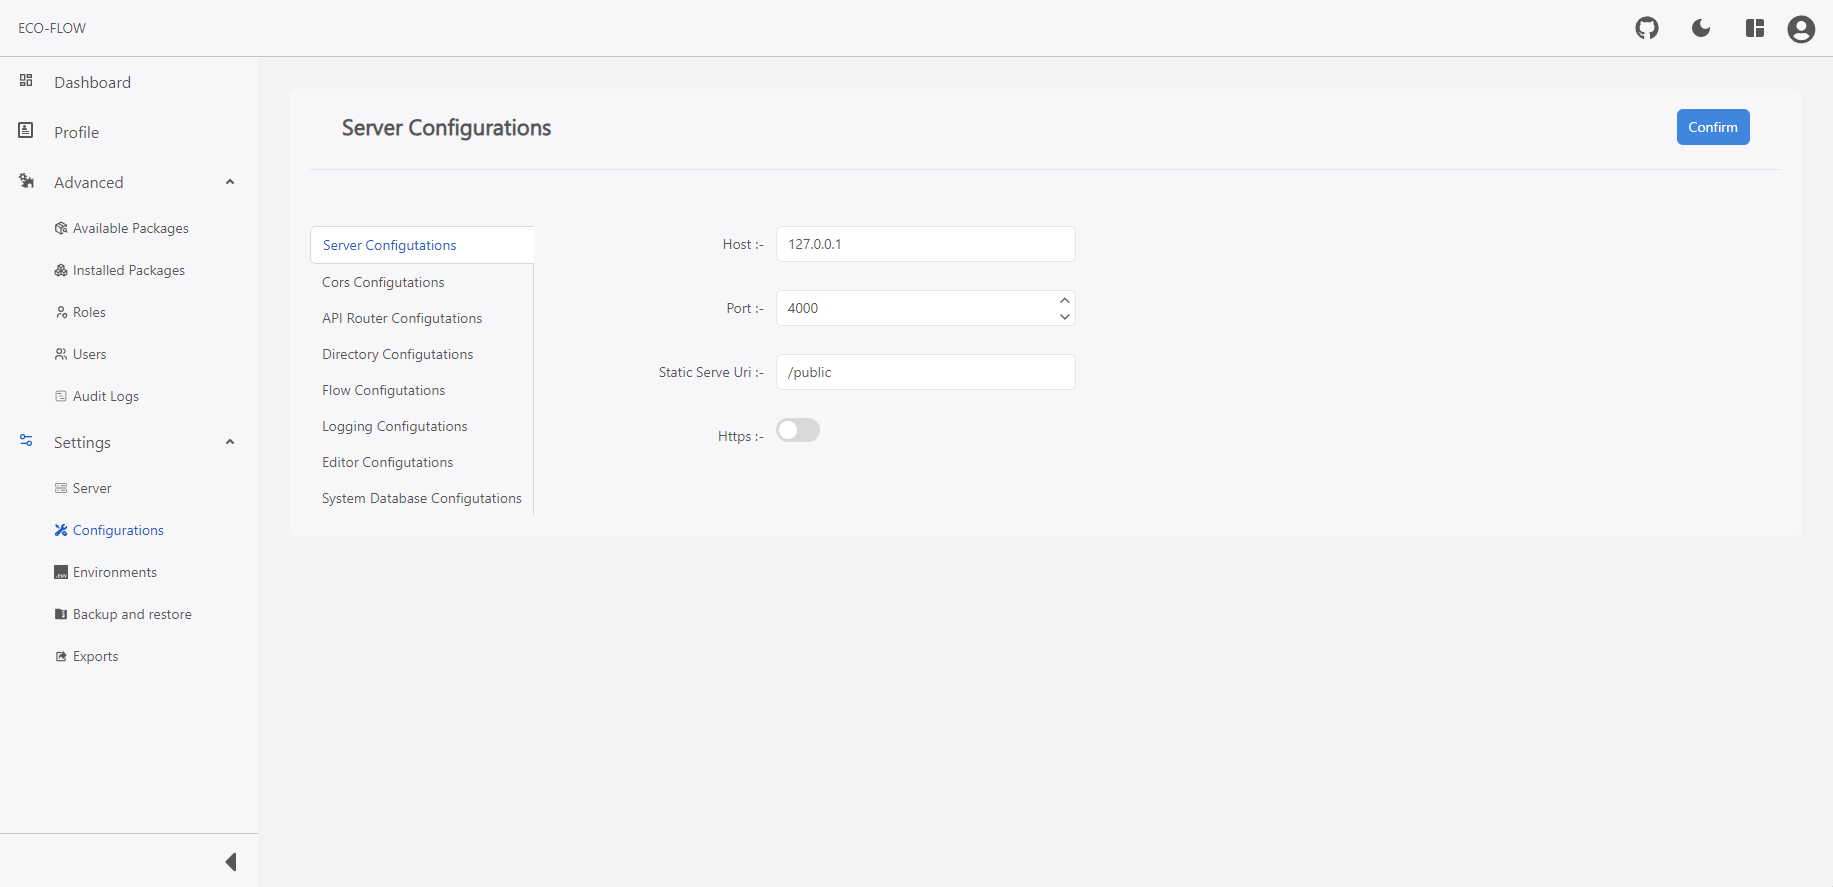Screen dimensions: 1833x887
Task: Click the Audit Logs icon
Action: coord(61,396)
